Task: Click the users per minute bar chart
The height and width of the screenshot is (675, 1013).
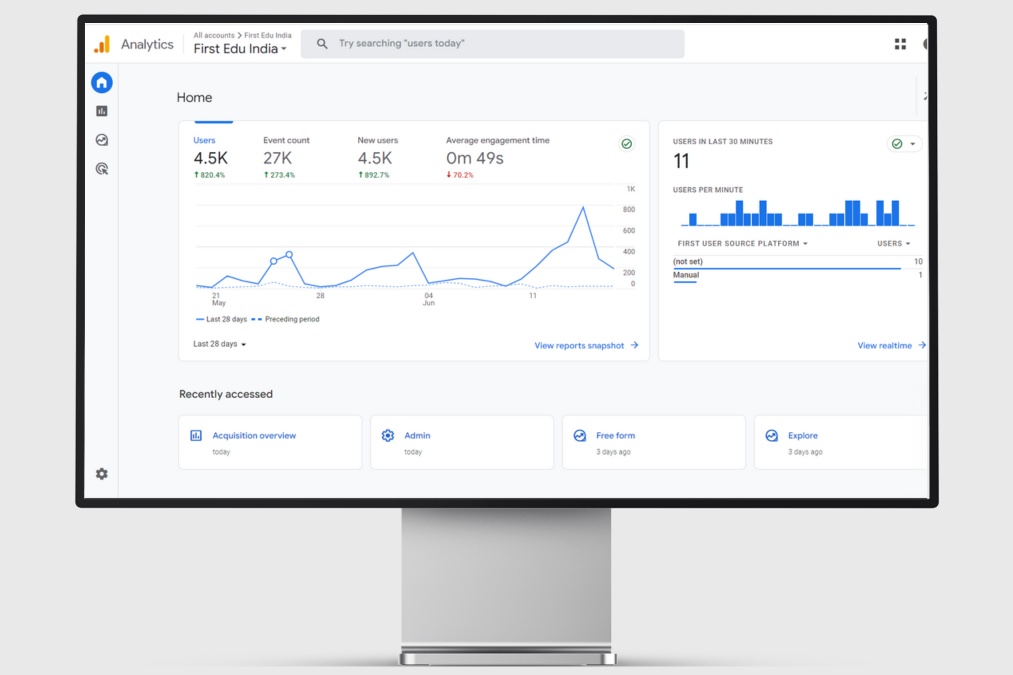Action: pyautogui.click(x=798, y=213)
